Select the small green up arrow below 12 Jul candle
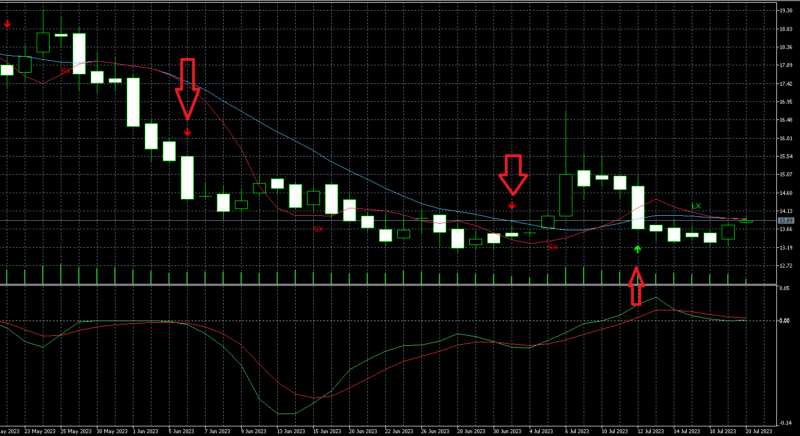800x436 pixels. (x=637, y=247)
